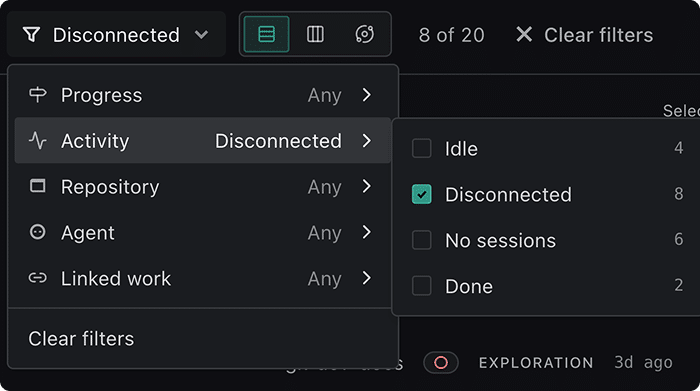Expand the Repository submenu arrow
Viewport: 700px width, 391px height.
point(367,186)
